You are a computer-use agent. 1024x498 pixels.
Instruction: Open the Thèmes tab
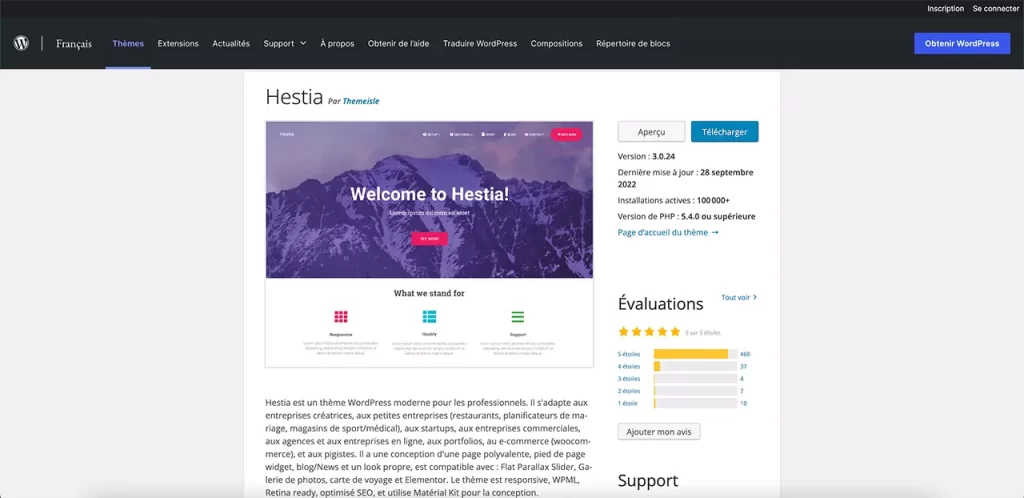(128, 44)
